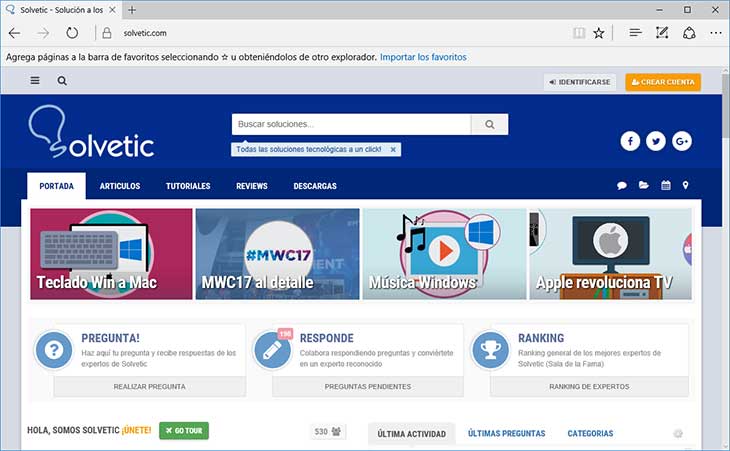Viewport: 730px width, 451px height.
Task: Open the ARTICULOS tab
Action: 120,186
